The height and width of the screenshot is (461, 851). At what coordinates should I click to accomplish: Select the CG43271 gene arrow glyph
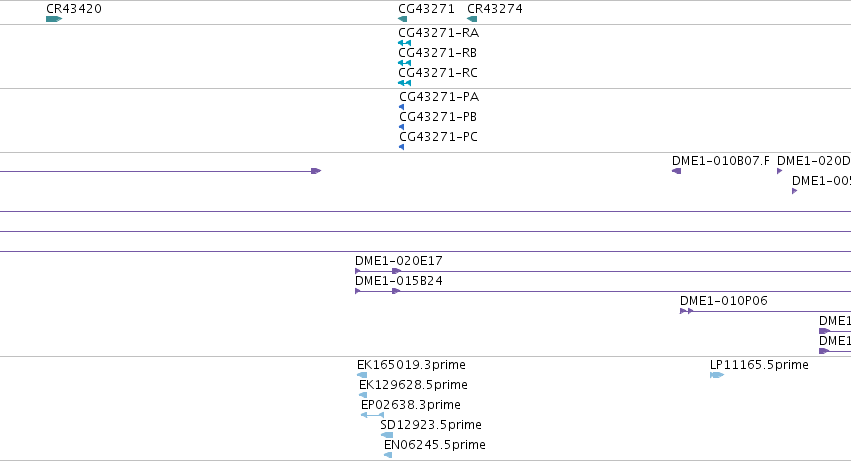click(x=402, y=19)
